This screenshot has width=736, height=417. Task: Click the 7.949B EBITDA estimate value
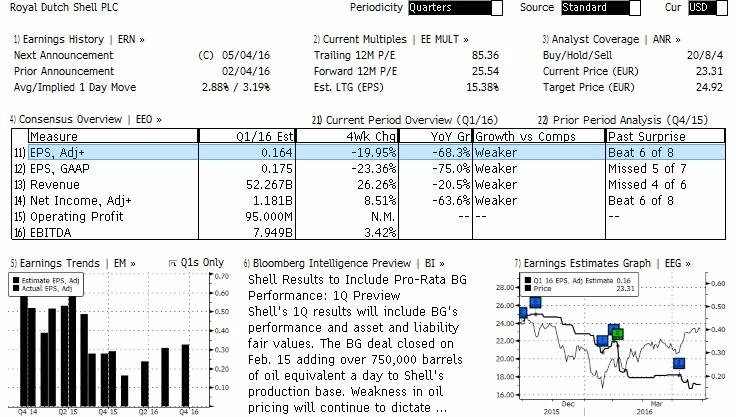[x=273, y=232]
